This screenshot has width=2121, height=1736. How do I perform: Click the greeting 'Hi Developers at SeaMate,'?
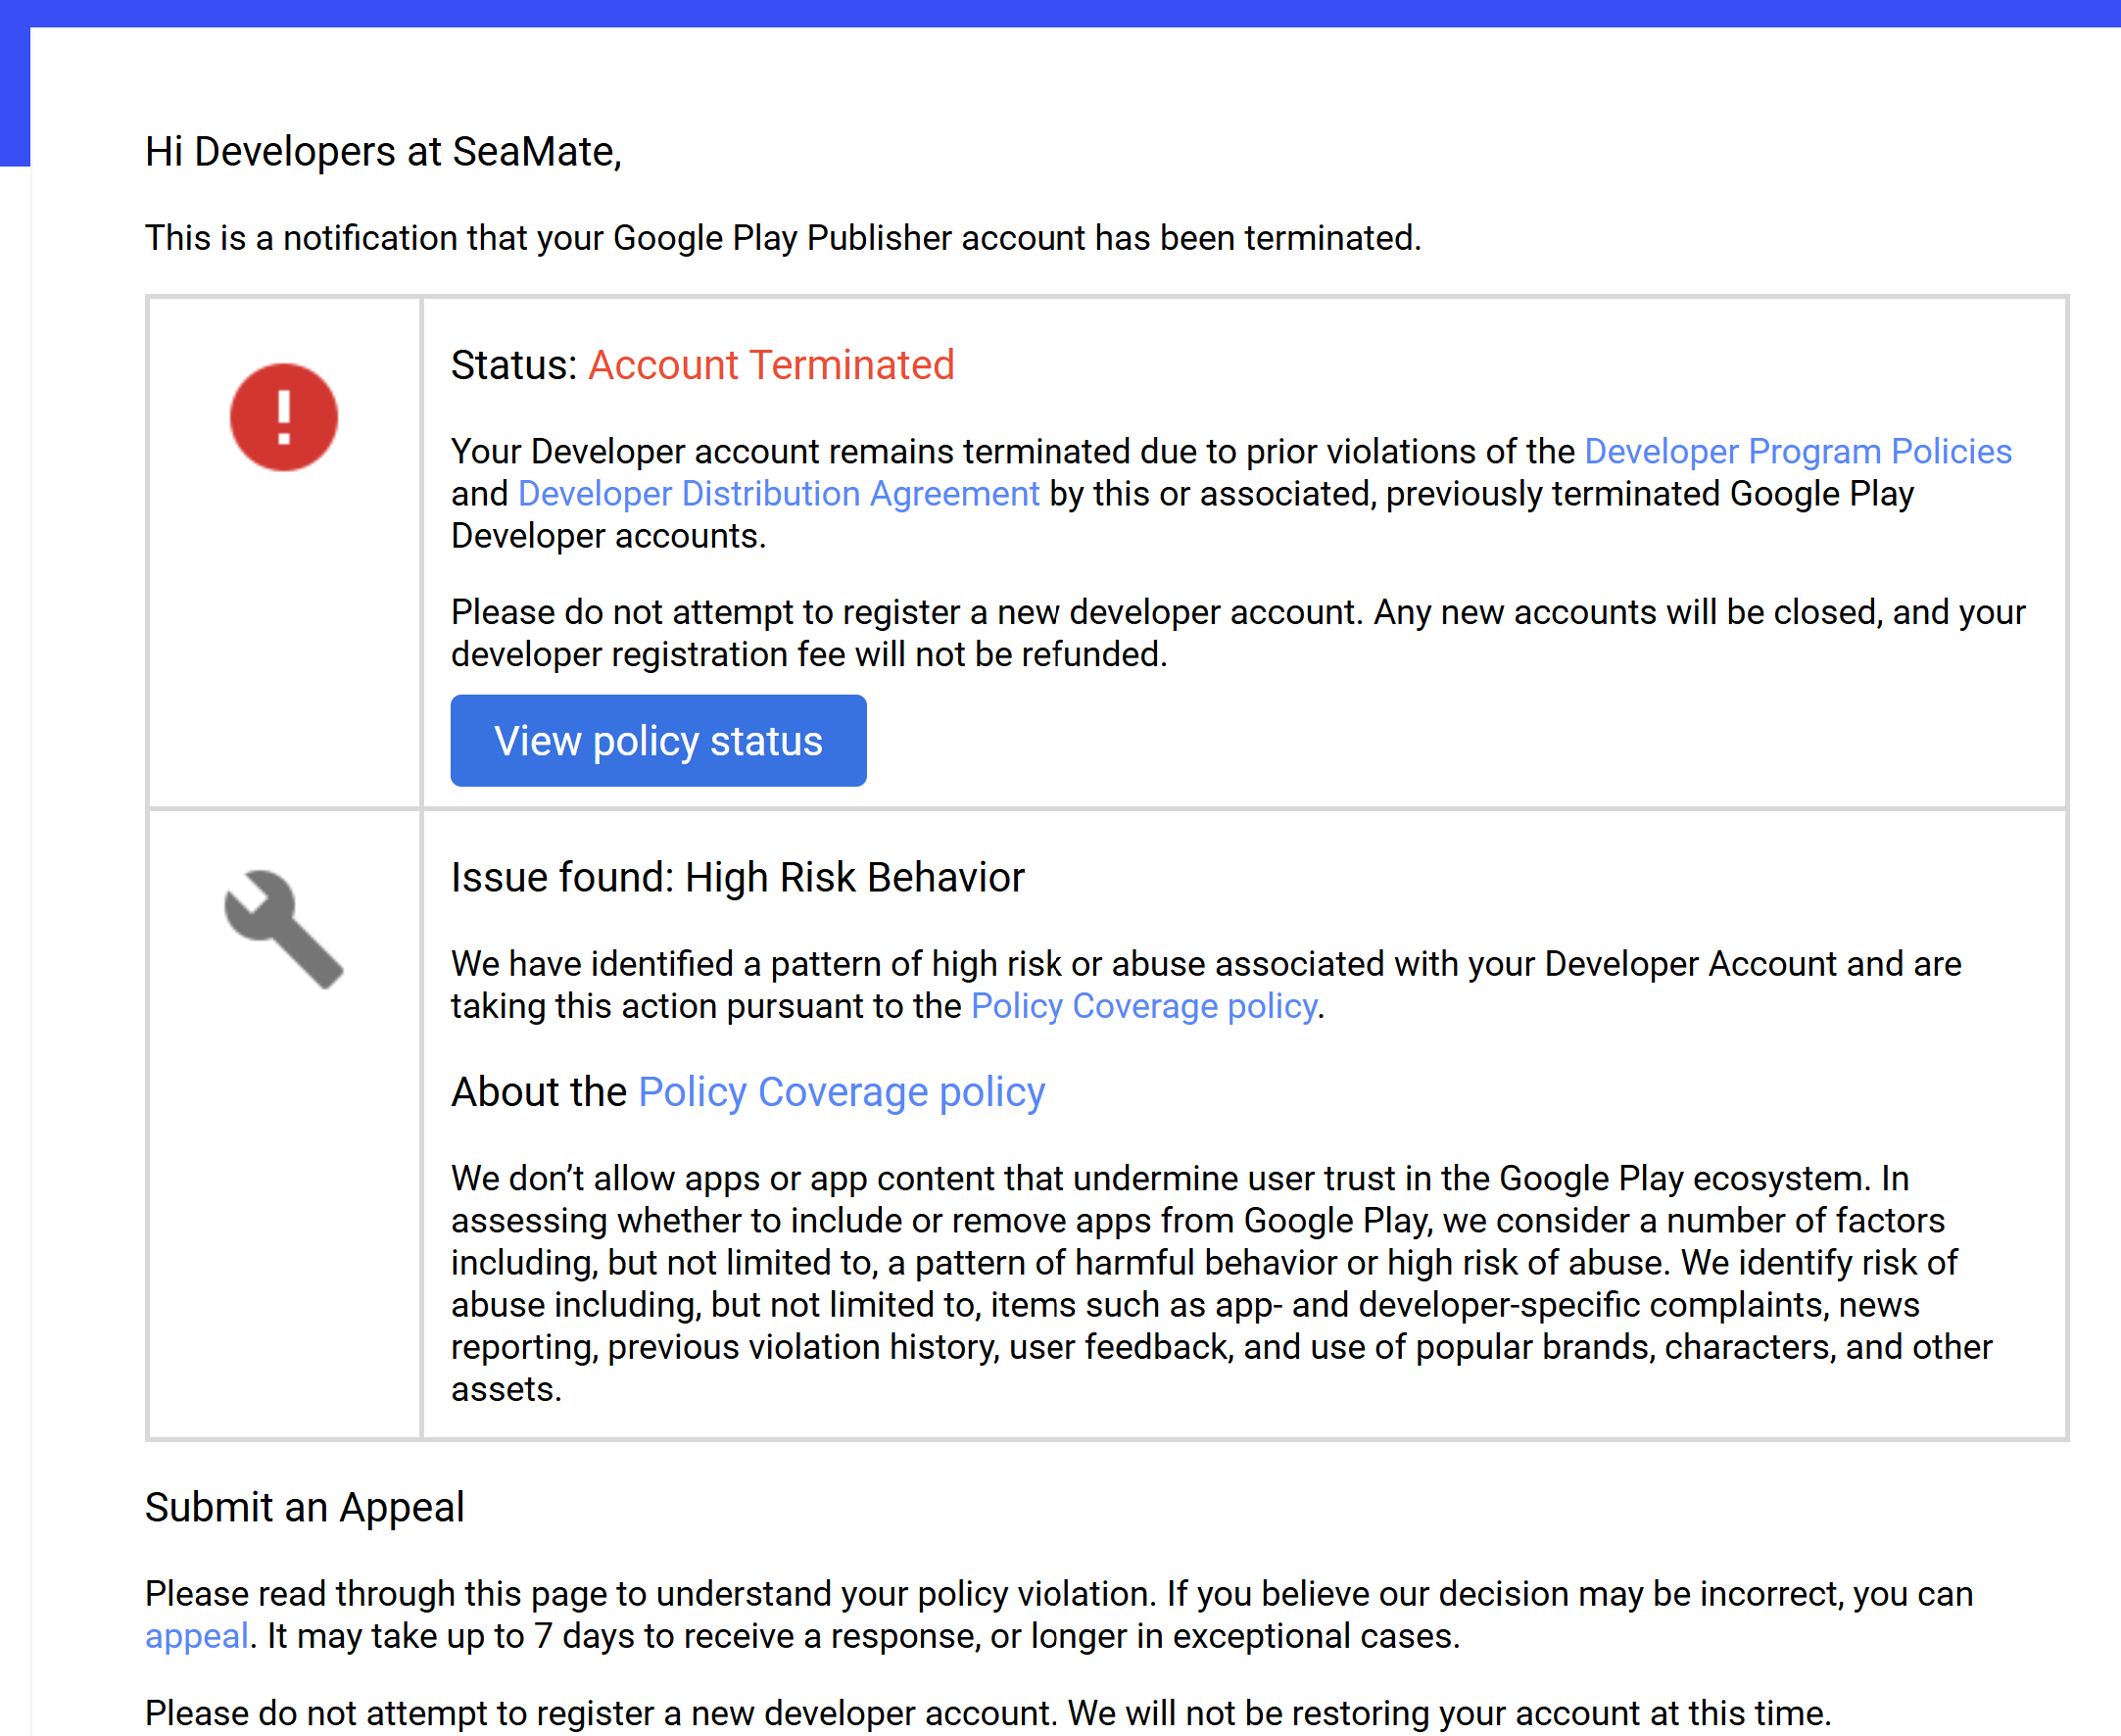point(384,152)
